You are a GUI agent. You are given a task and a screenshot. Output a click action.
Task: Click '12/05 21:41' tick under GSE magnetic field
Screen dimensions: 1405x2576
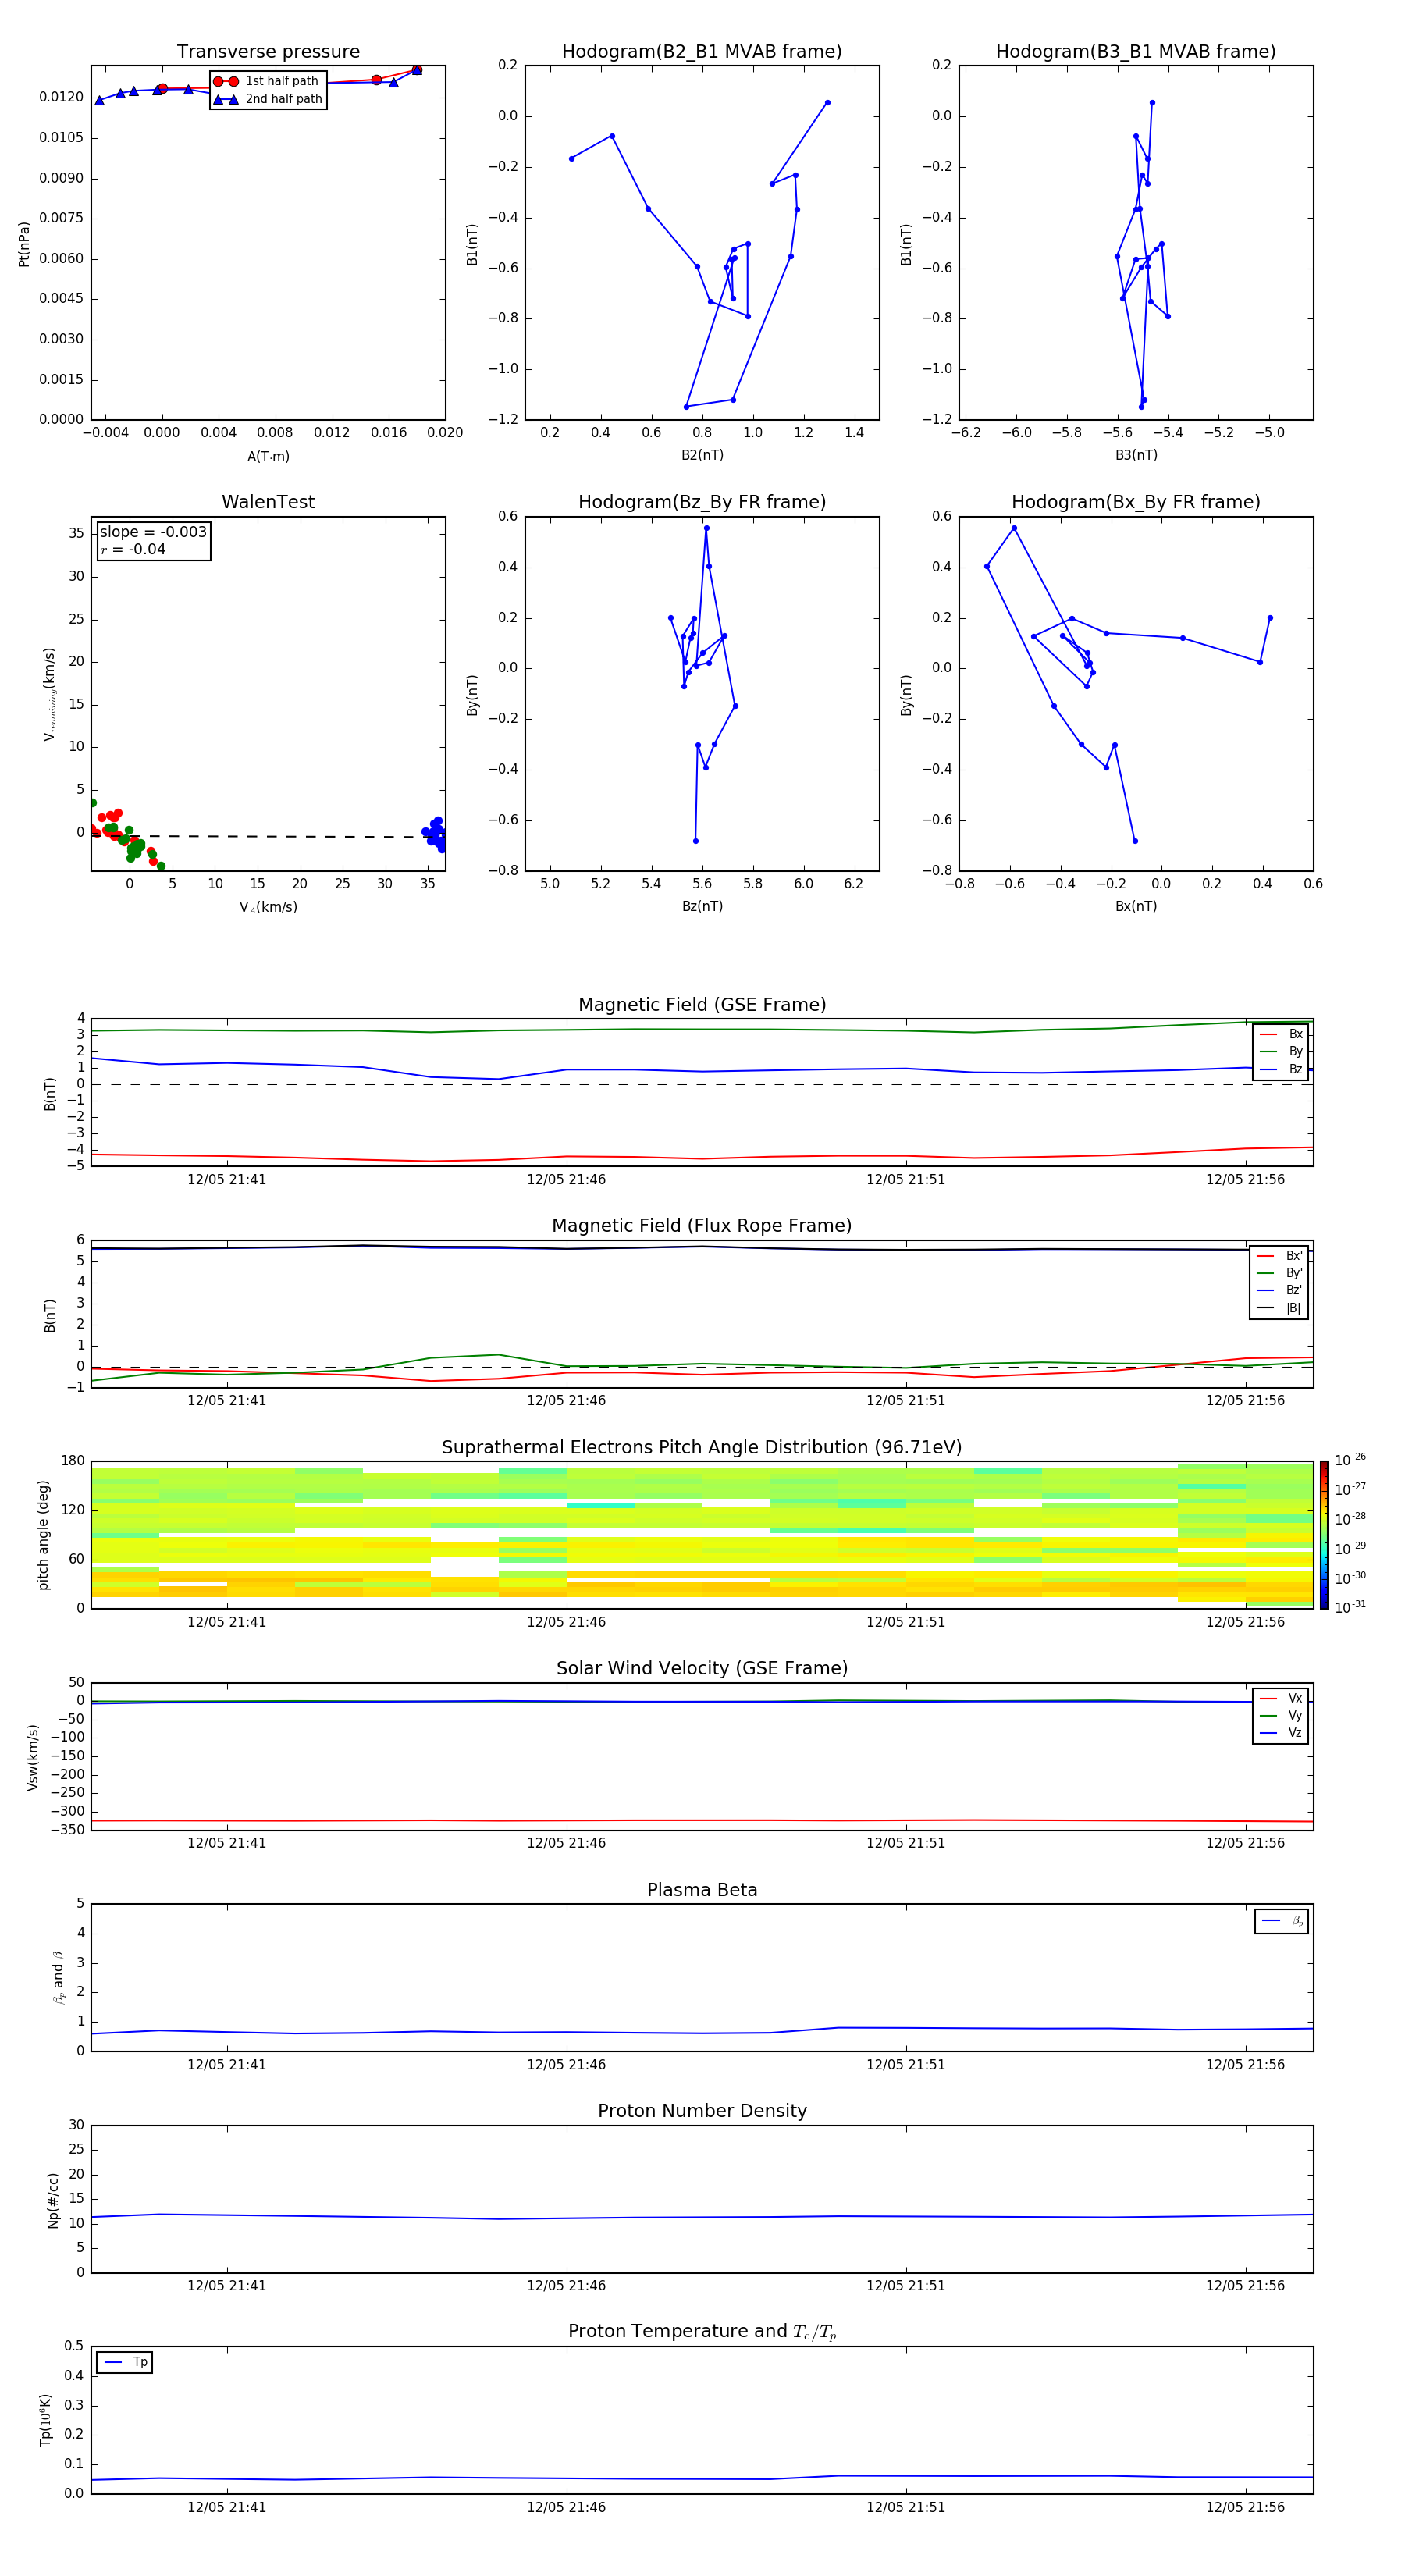pos(227,1179)
